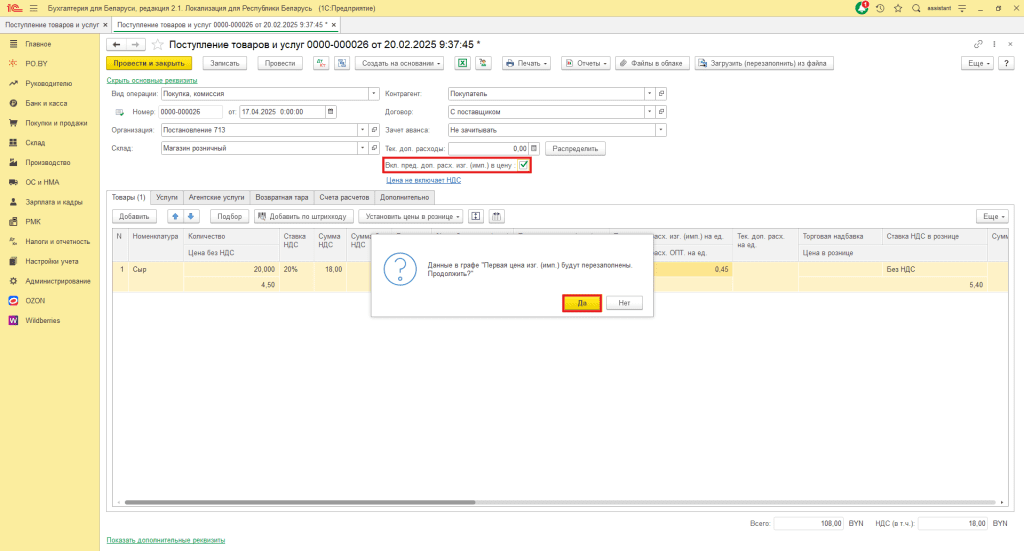Click Показать дополнительные реквизиты link

pyautogui.click(x=166, y=540)
